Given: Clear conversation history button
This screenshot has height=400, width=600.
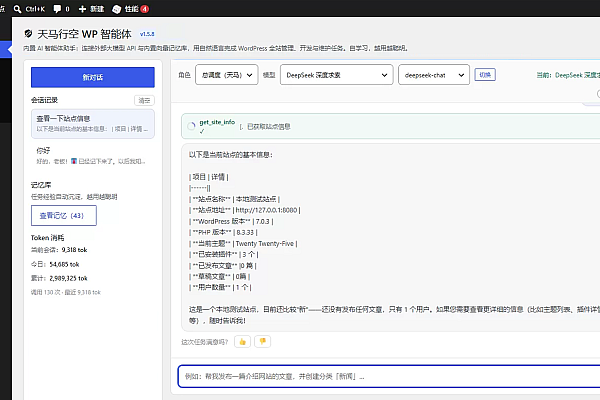Looking at the screenshot, I should click(144, 100).
